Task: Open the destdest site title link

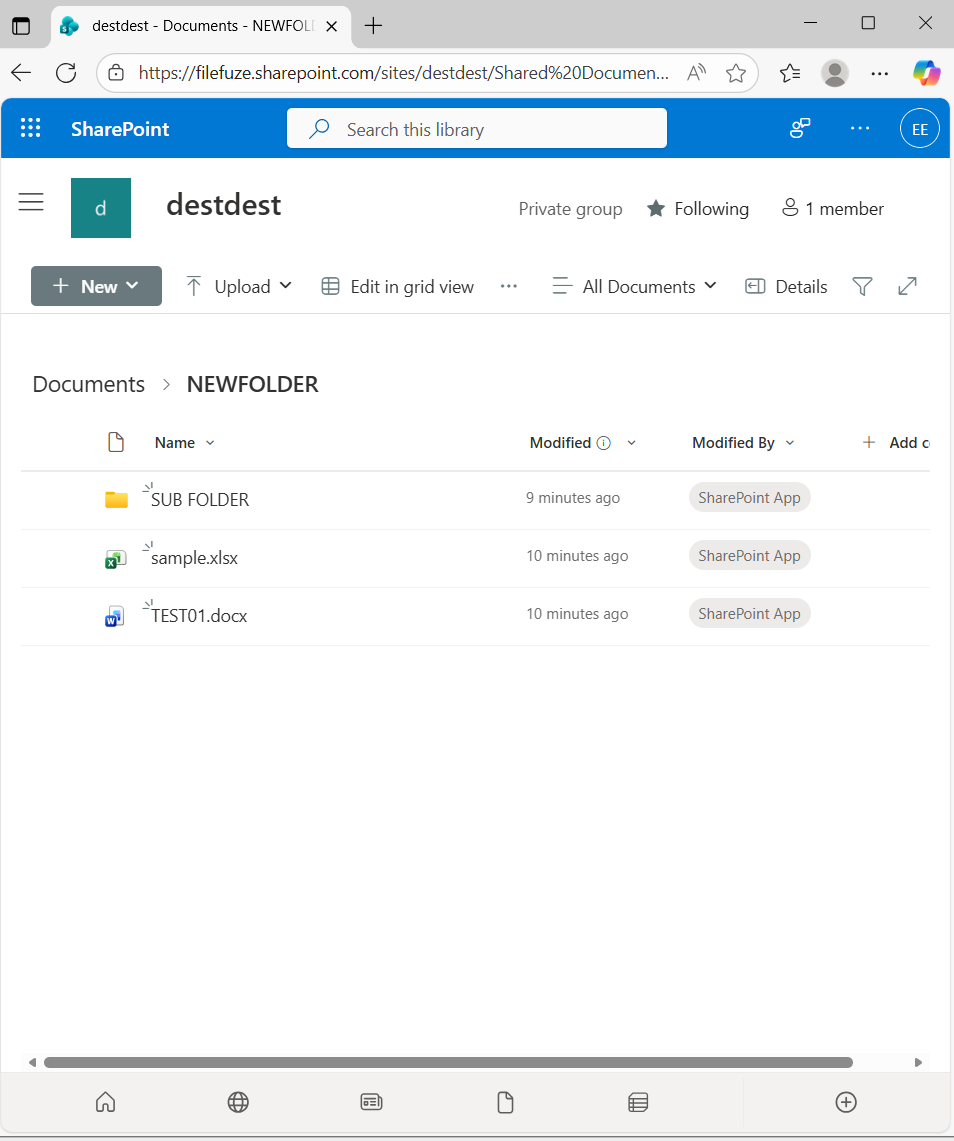Action: [223, 206]
